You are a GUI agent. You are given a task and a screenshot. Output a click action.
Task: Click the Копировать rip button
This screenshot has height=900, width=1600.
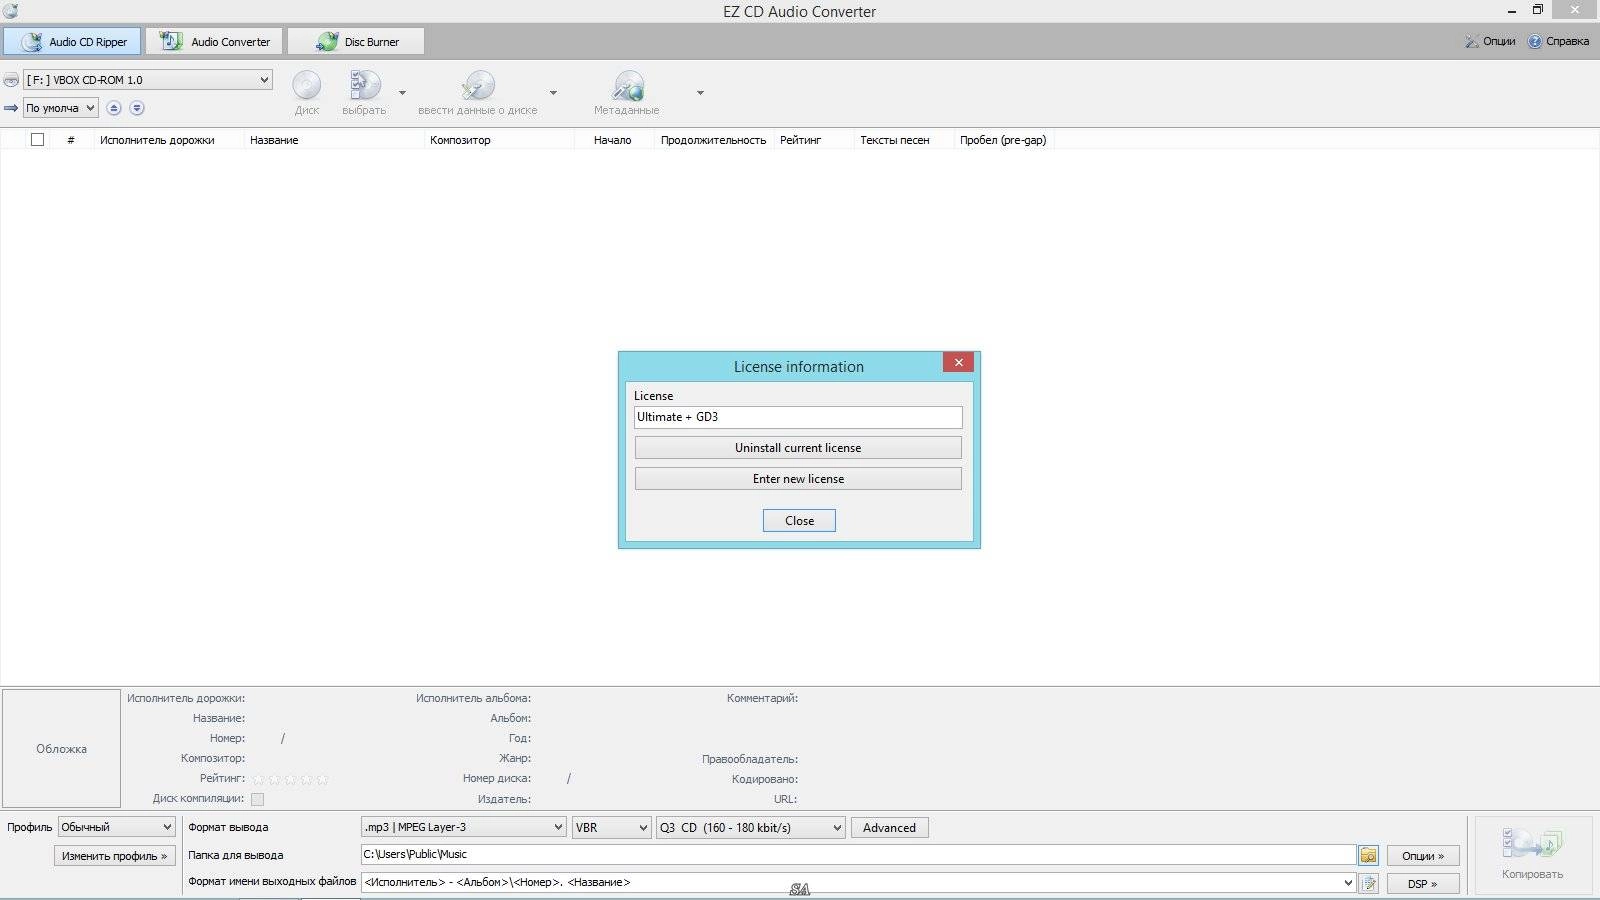pyautogui.click(x=1532, y=855)
